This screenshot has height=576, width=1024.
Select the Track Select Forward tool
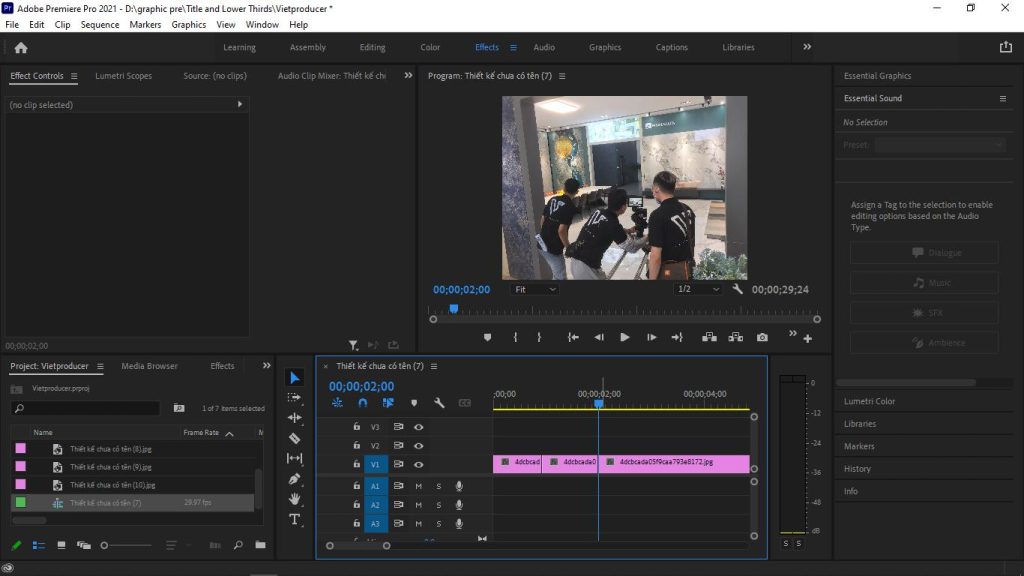pyautogui.click(x=295, y=398)
